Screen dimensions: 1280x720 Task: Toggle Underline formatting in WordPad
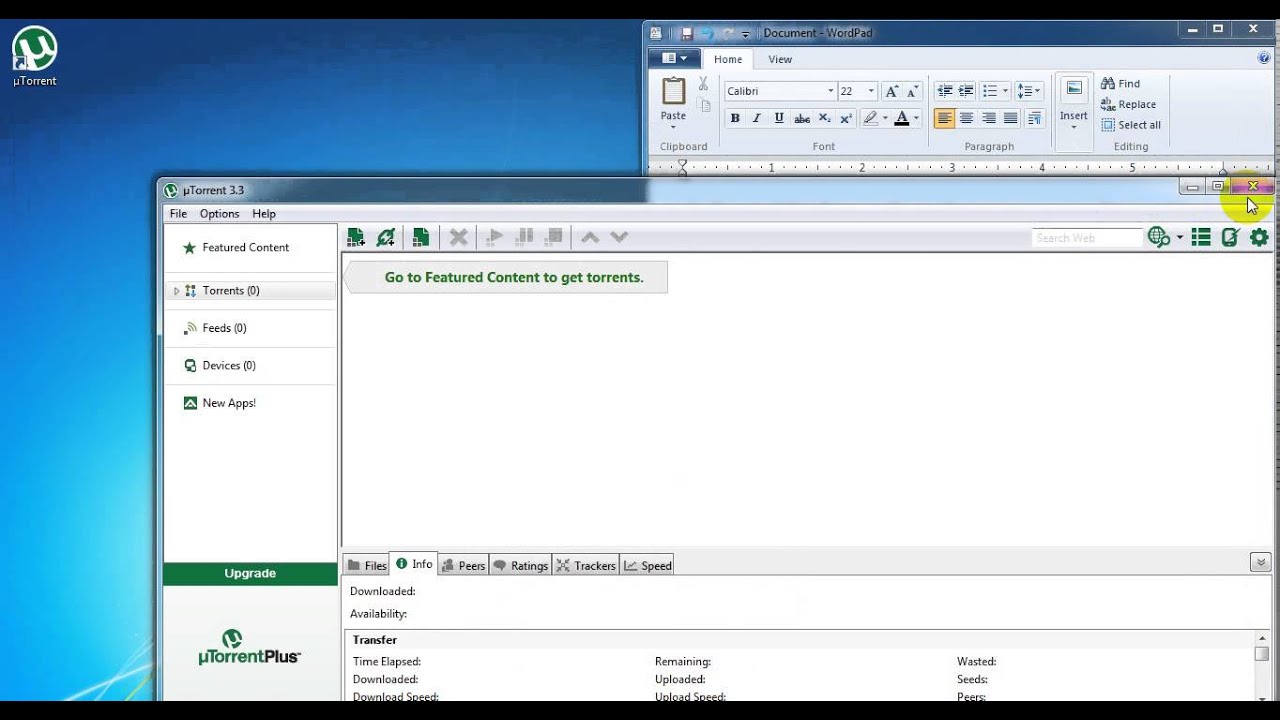pos(779,118)
